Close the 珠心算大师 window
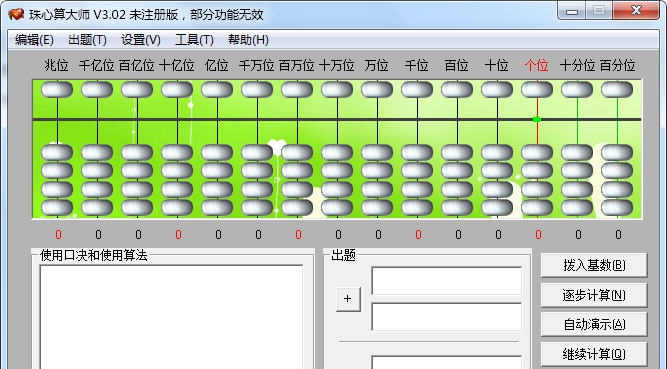667x369 pixels. (x=636, y=11)
